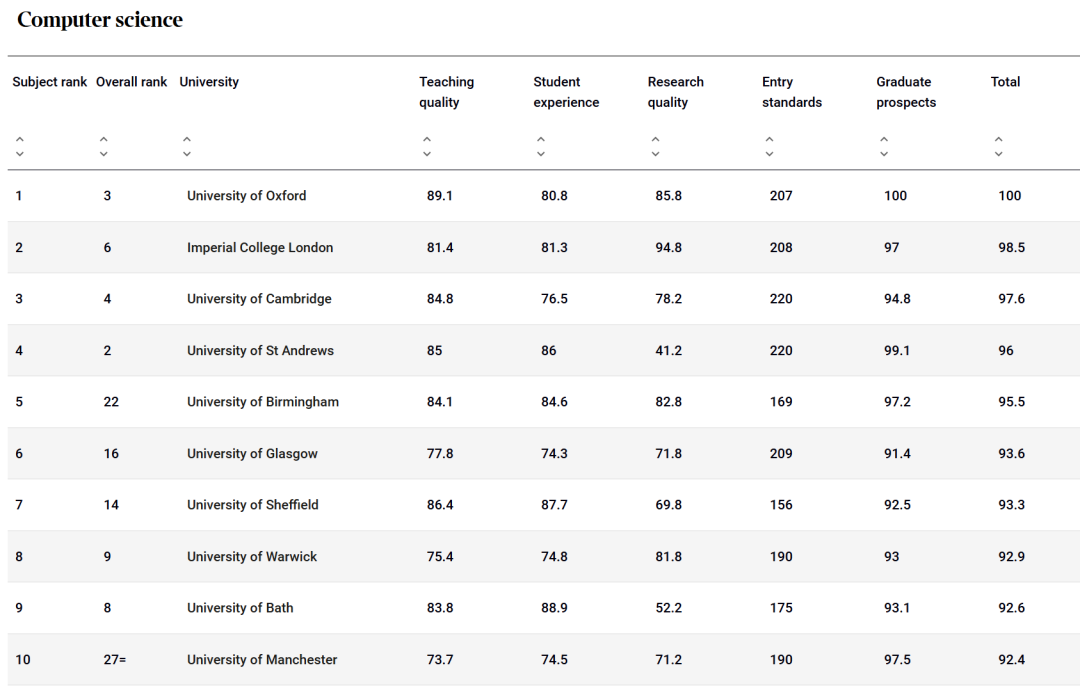Sort Total column ascending arrow
1080x686 pixels.
pos(998,139)
